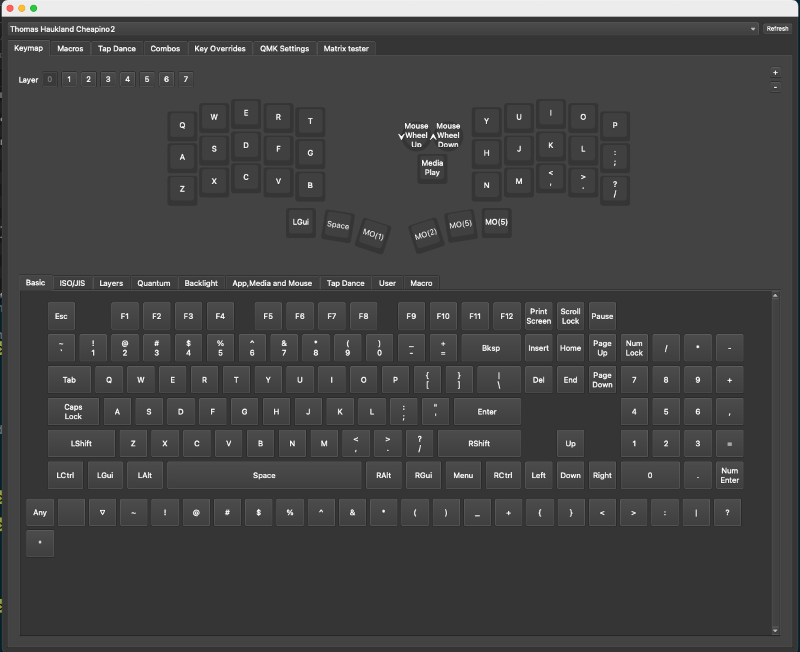Select the MO(1) thumb key
Screen dimensions: 800x652
[x=372, y=233]
